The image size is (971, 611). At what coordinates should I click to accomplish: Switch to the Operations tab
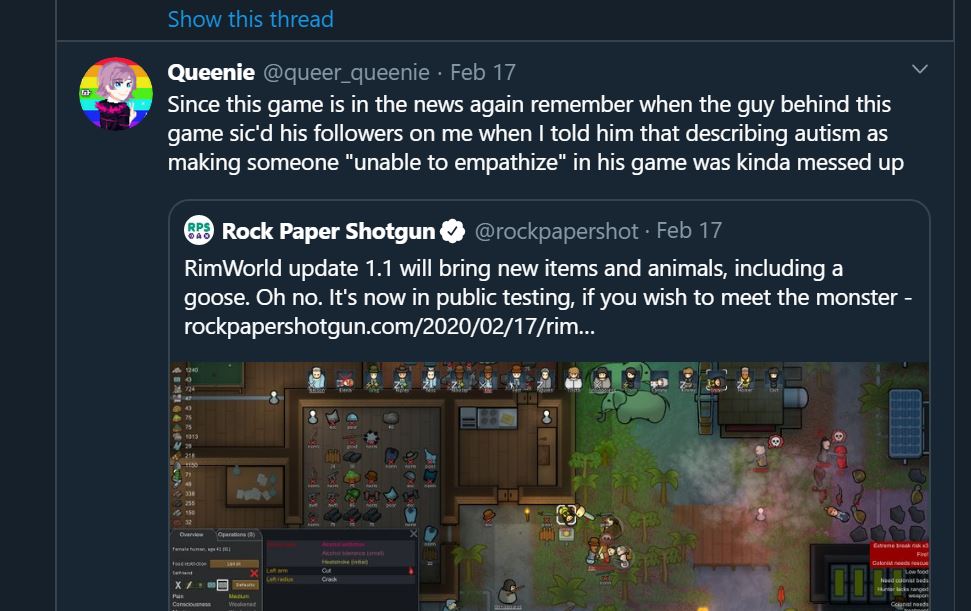click(x=237, y=534)
